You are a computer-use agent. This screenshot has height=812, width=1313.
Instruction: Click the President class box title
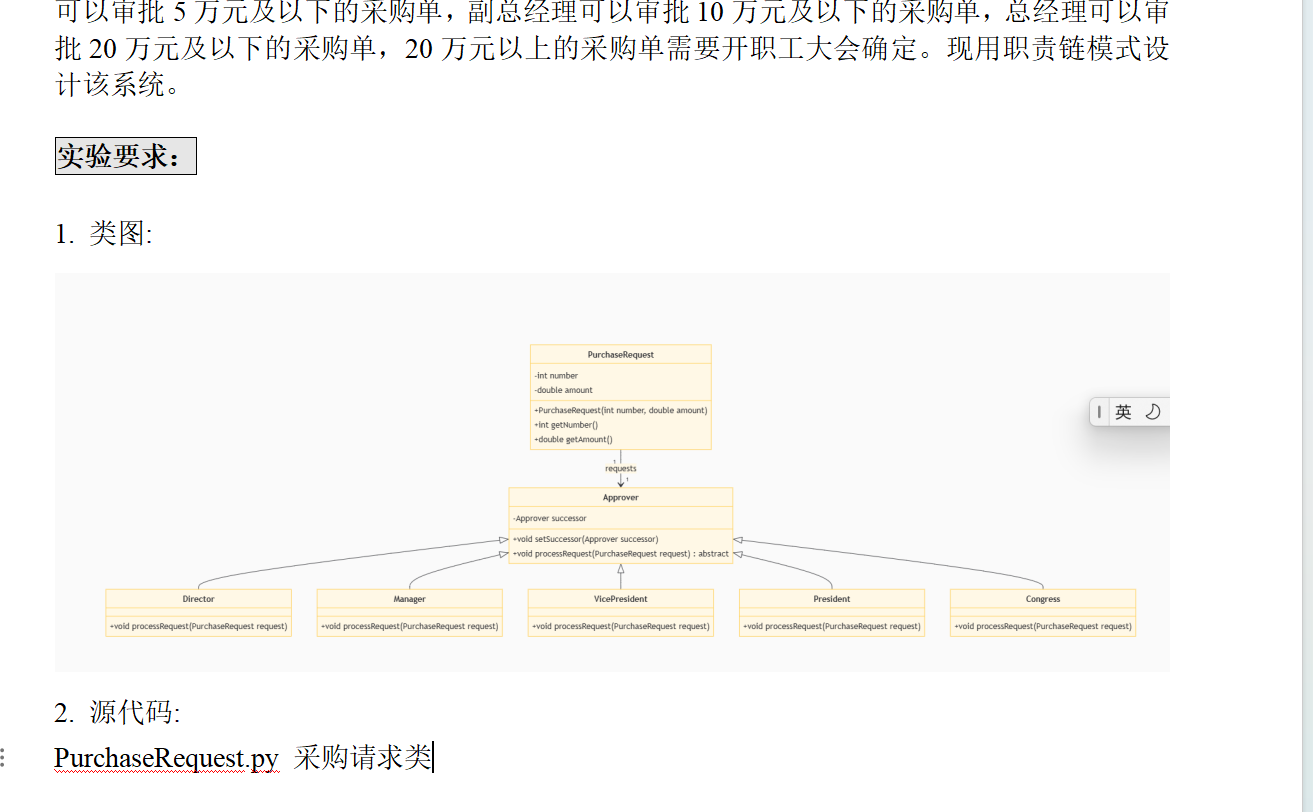[x=831, y=599]
